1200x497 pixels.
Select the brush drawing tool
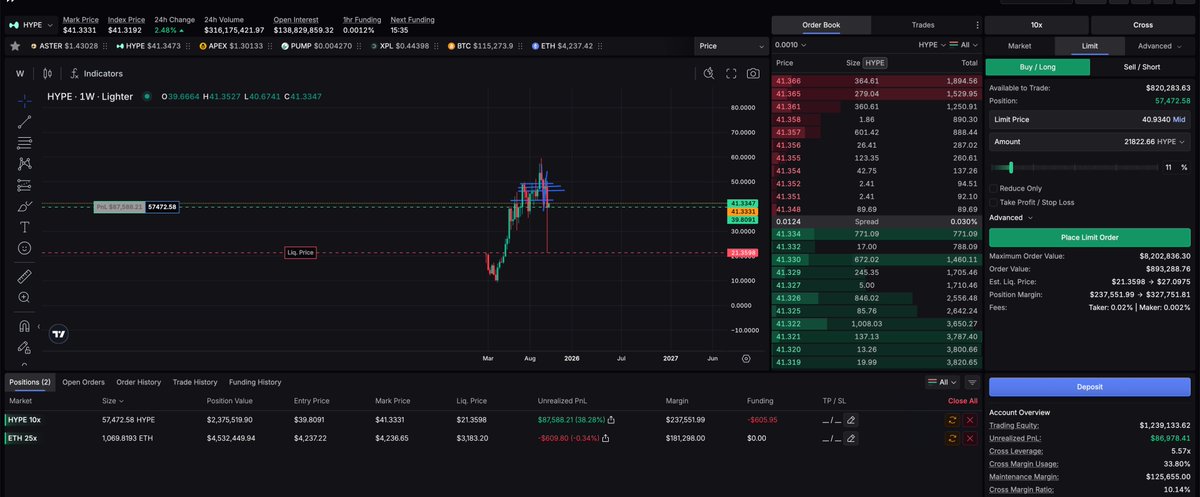(25, 206)
